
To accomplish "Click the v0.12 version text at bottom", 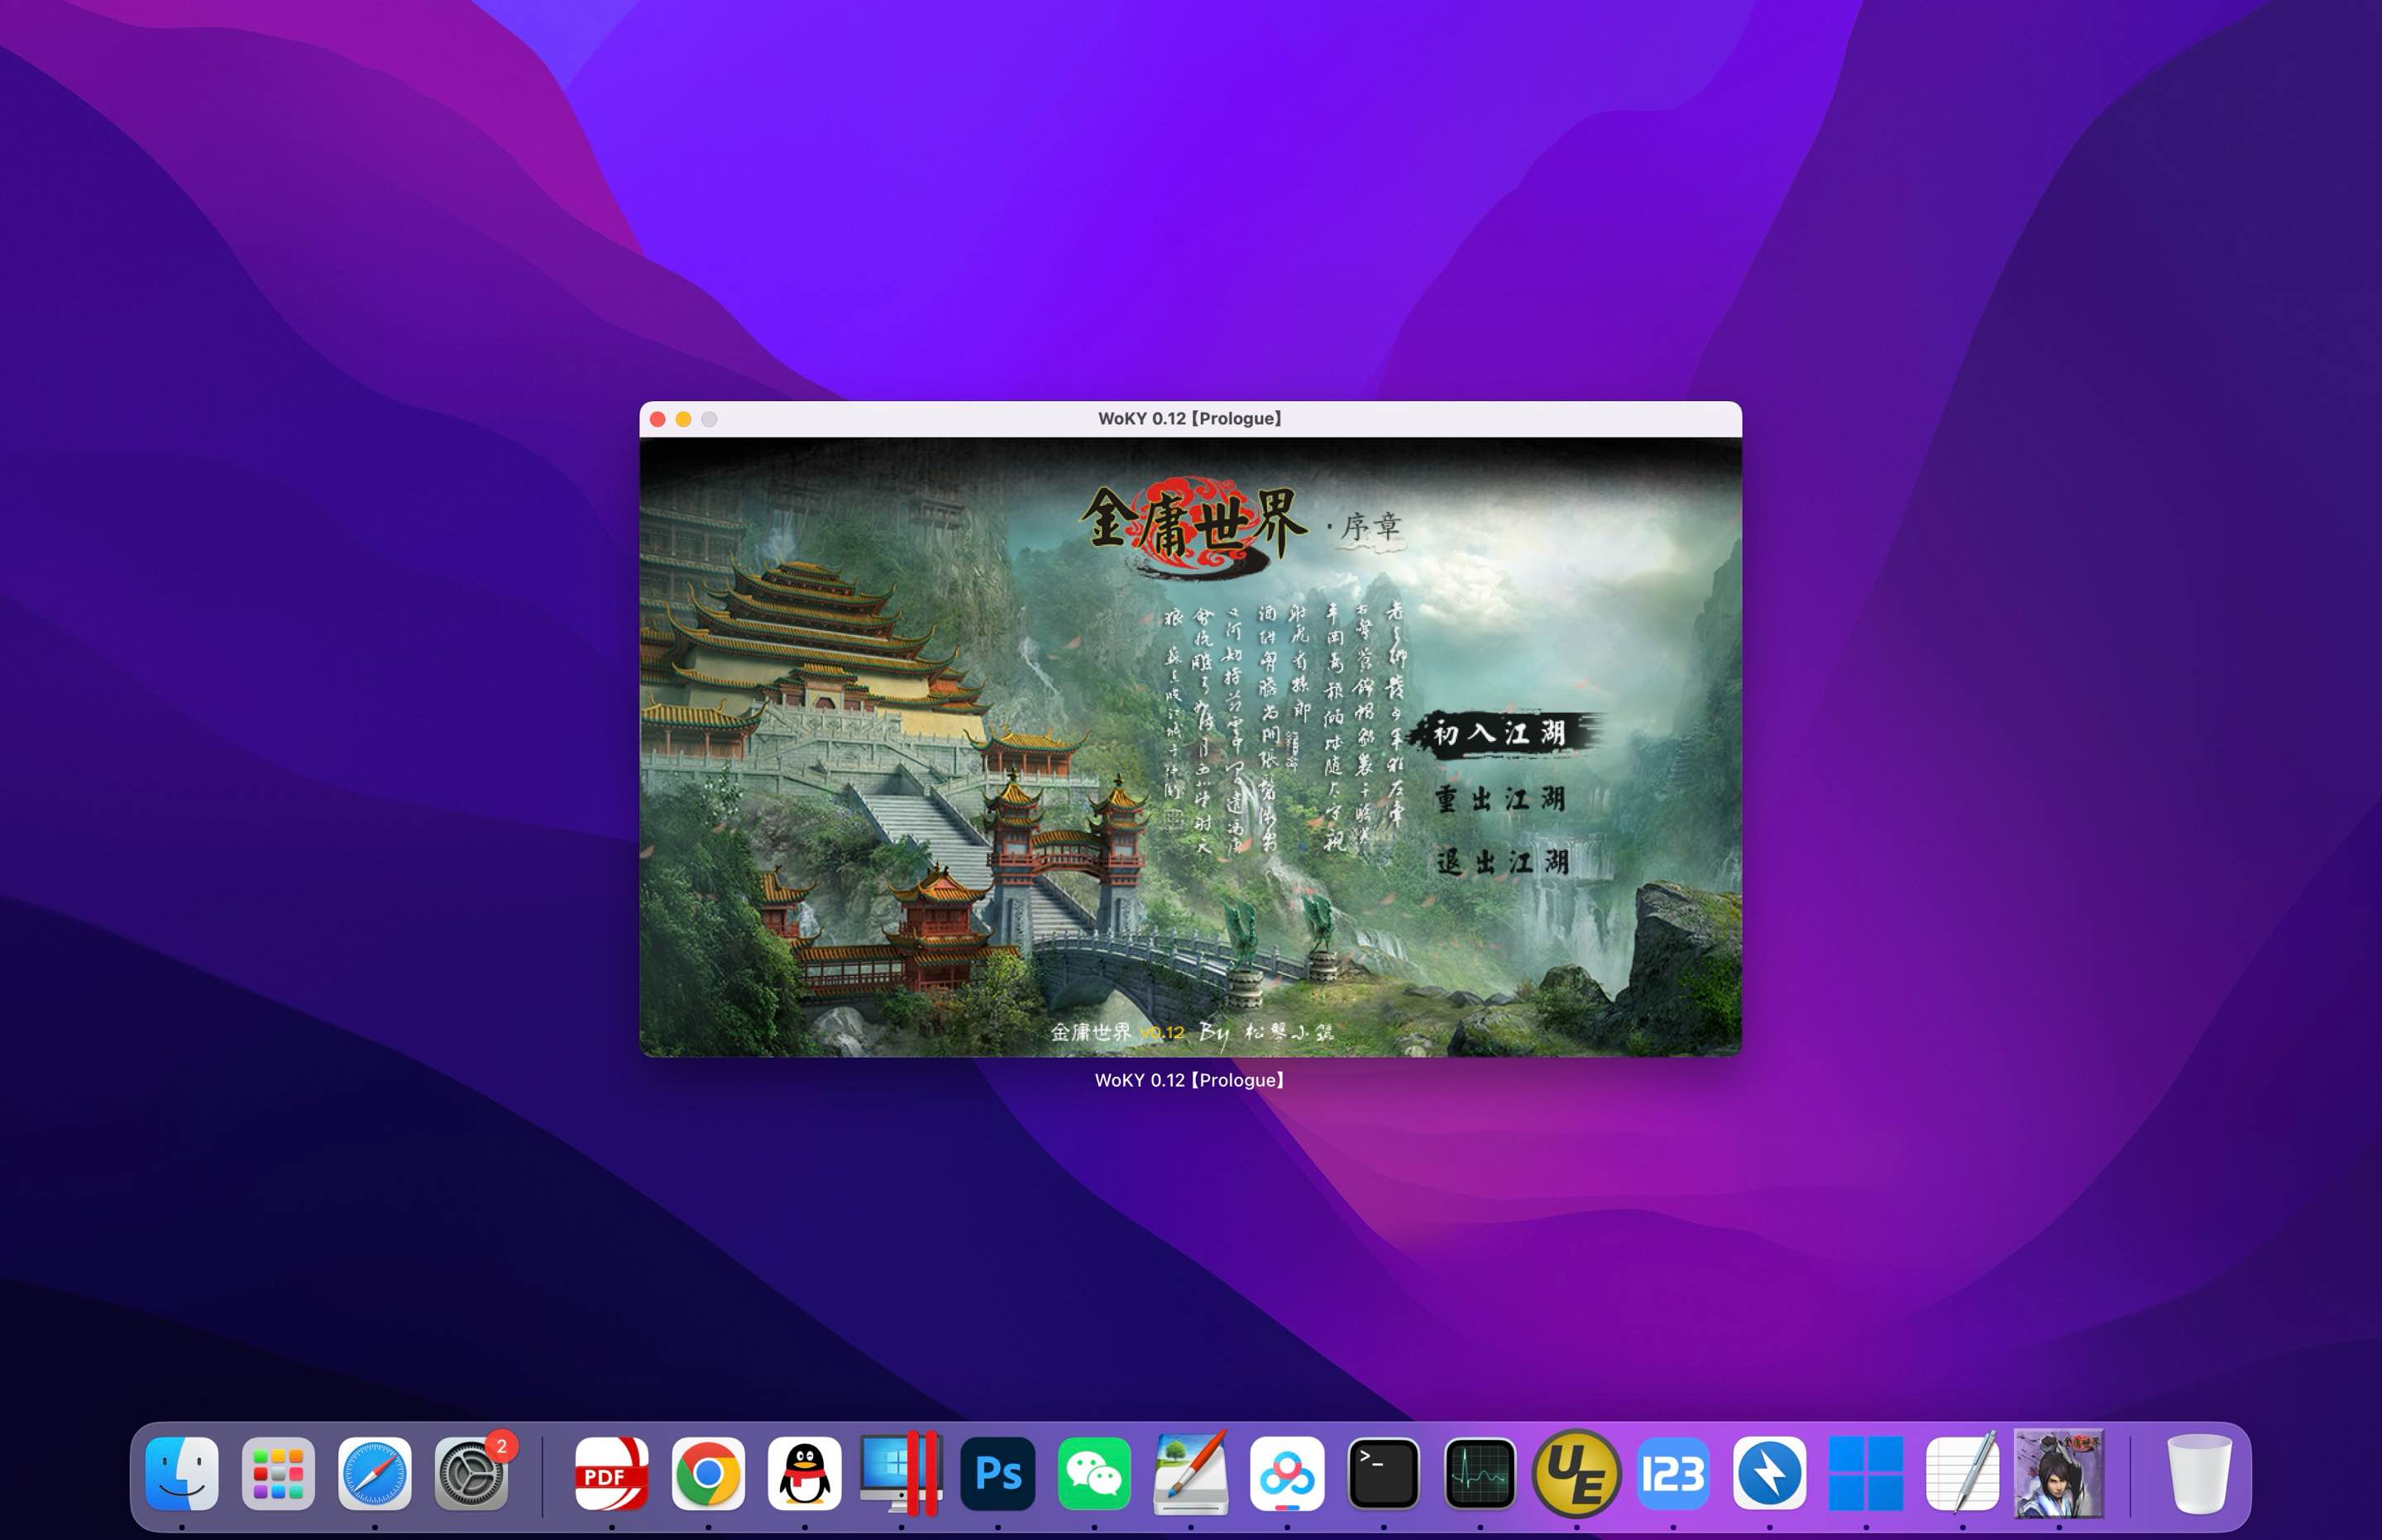I will 1162,1033.
